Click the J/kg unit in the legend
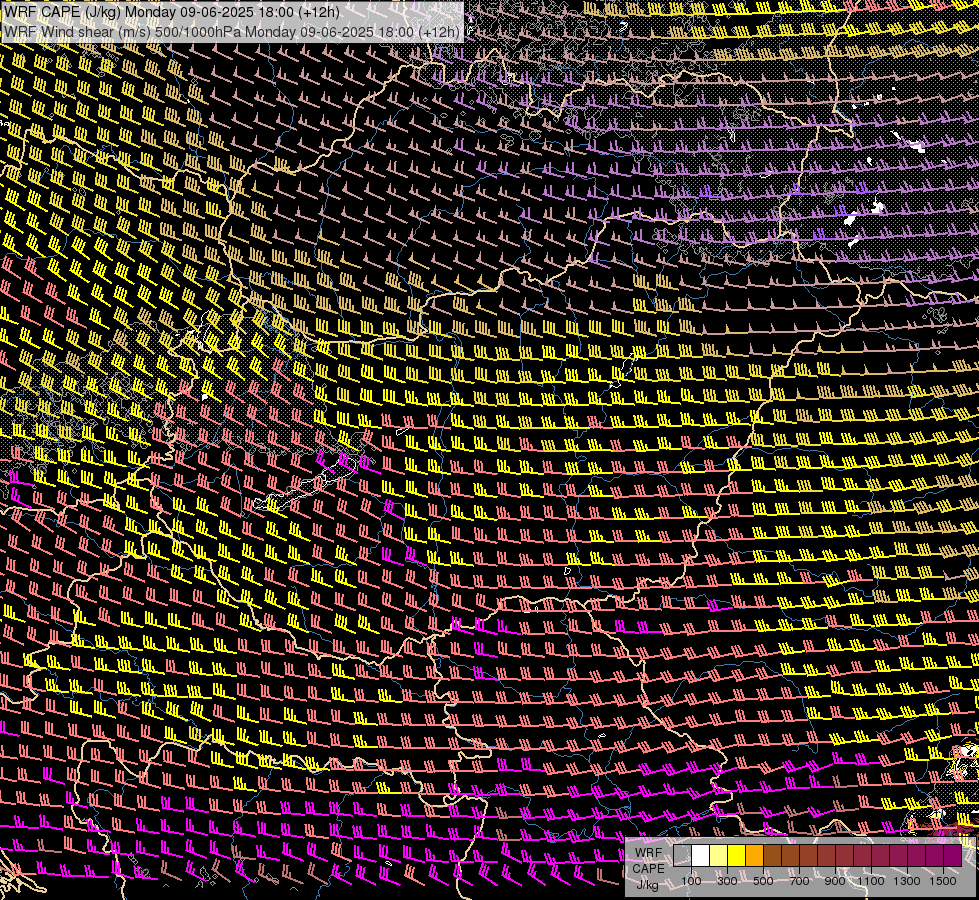The width and height of the screenshot is (979, 900). tap(647, 885)
